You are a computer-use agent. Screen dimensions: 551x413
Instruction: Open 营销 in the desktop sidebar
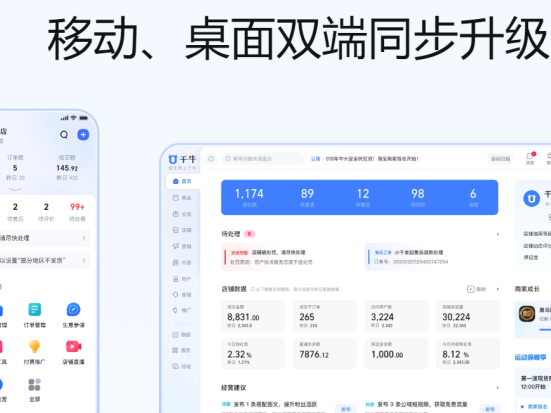point(182,246)
